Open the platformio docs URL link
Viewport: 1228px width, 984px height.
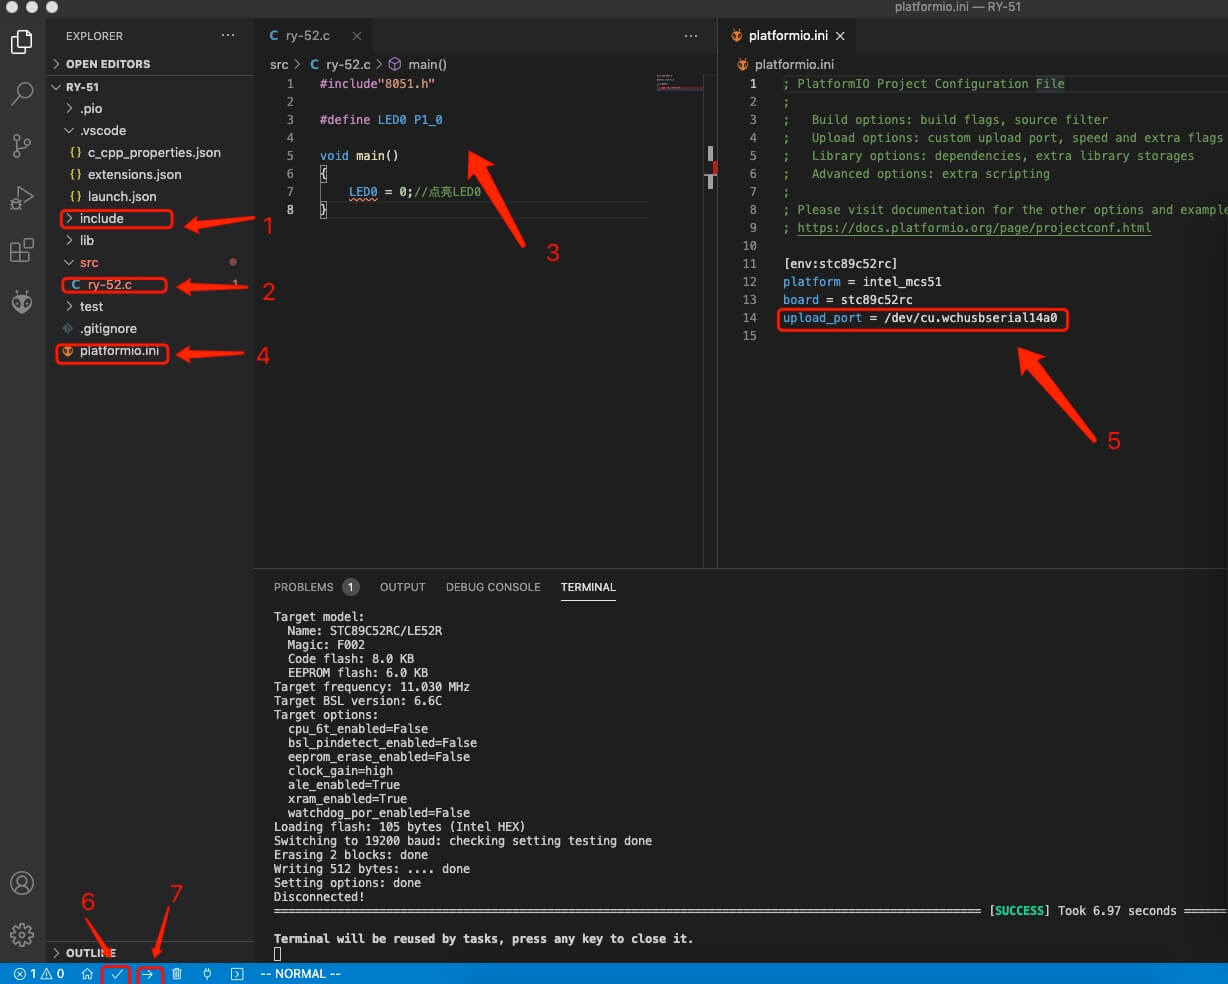coord(973,228)
